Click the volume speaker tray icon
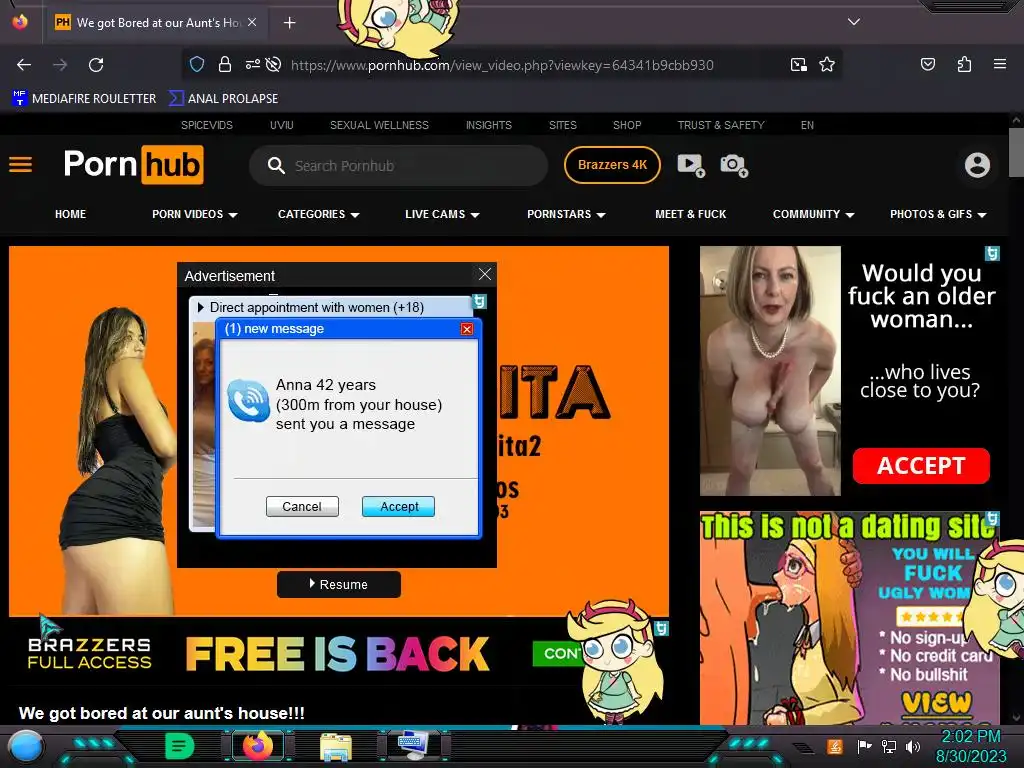 coord(912,746)
